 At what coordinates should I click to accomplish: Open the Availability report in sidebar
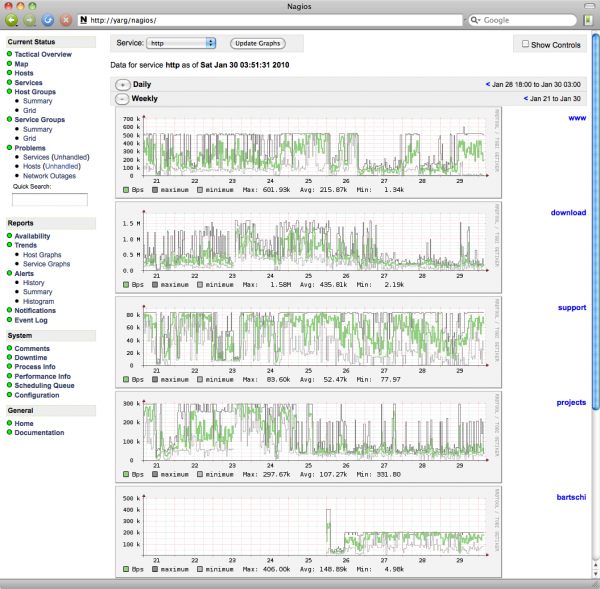click(x=32, y=236)
